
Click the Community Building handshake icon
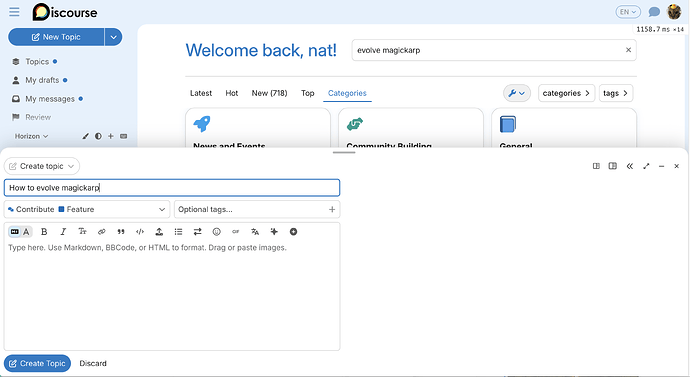tap(355, 124)
